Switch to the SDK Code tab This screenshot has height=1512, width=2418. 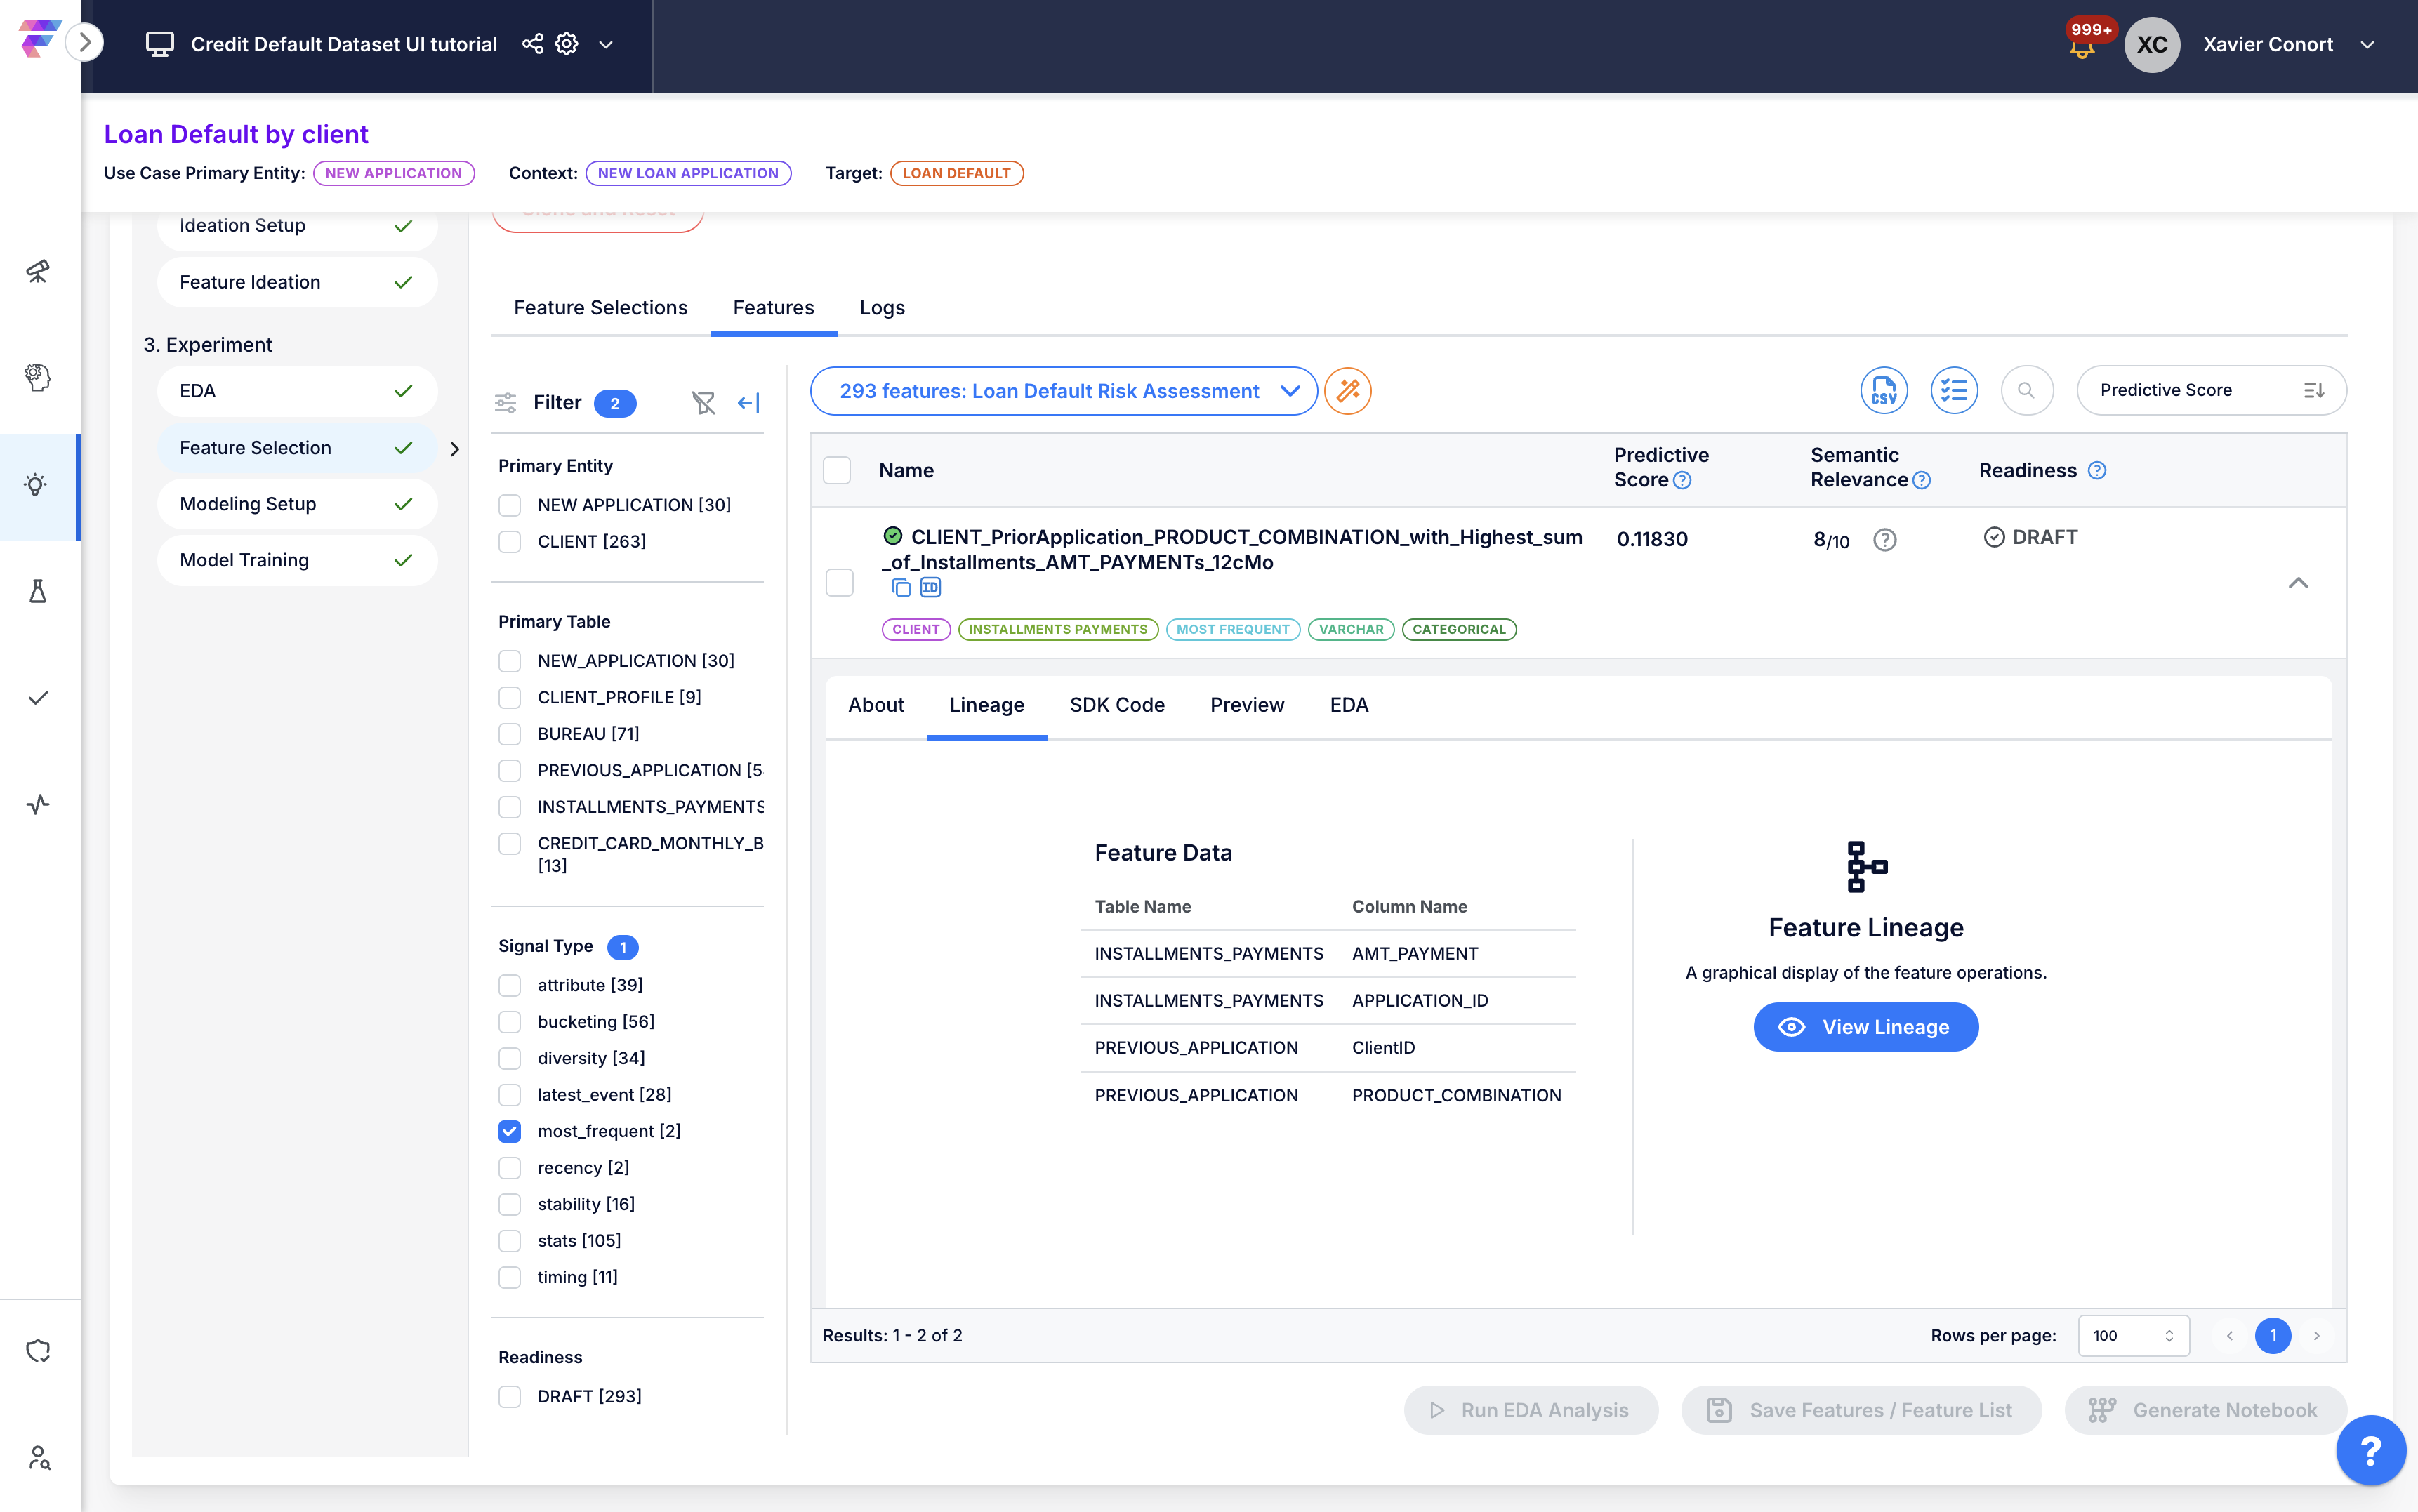[x=1117, y=705]
